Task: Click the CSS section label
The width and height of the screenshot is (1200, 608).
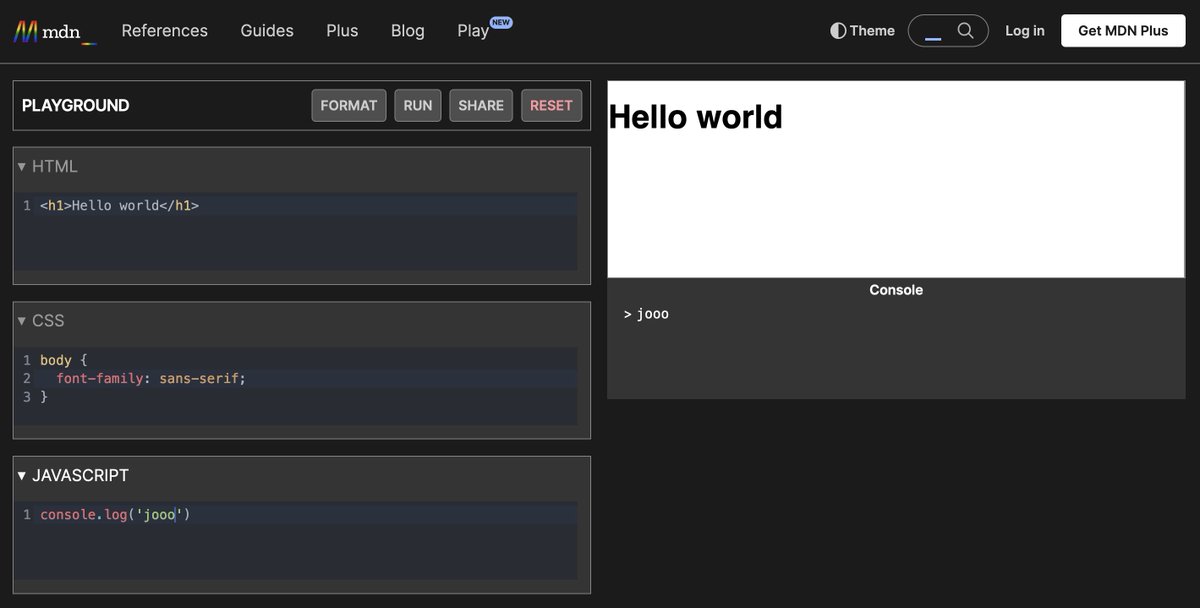Action: point(48,320)
